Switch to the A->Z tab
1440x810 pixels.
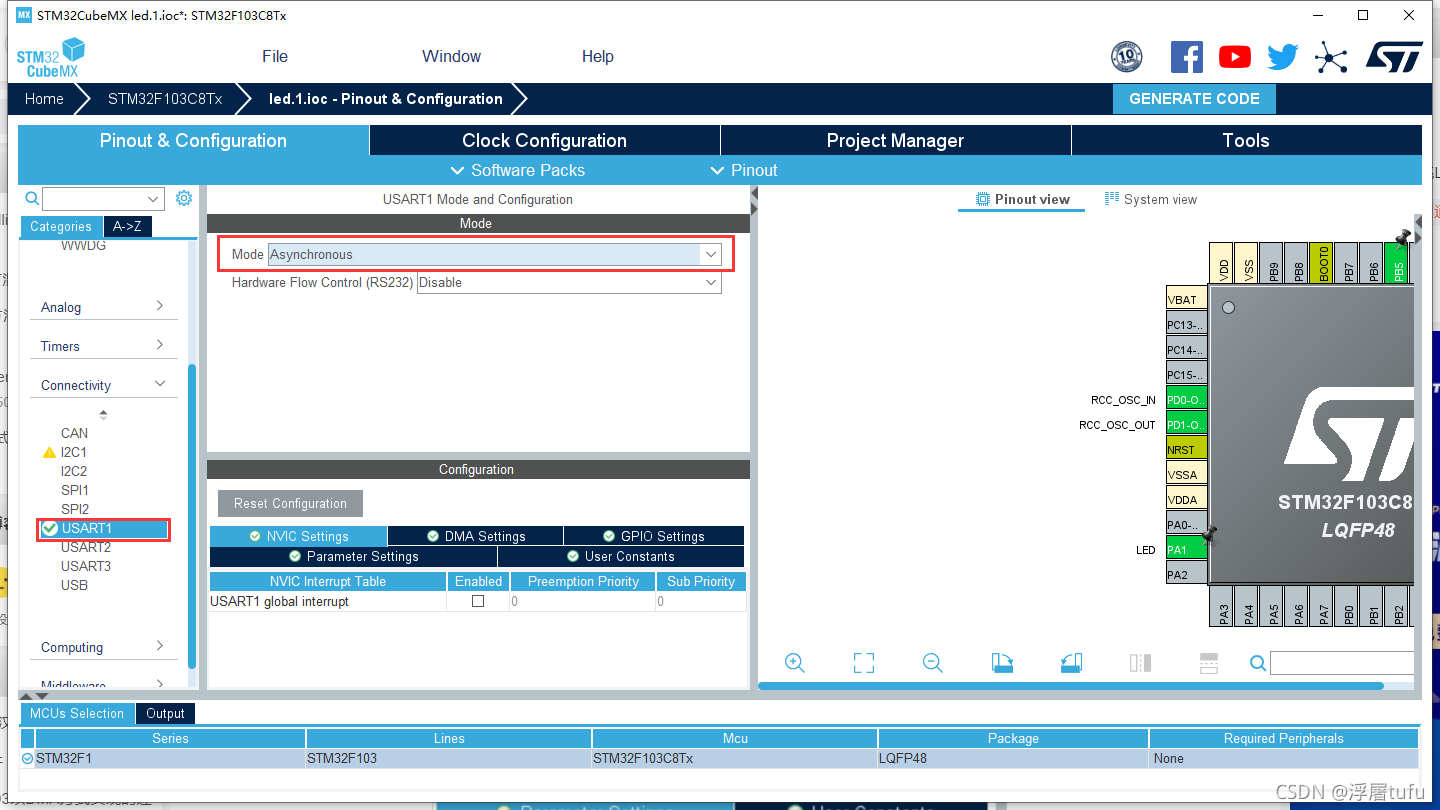click(127, 226)
